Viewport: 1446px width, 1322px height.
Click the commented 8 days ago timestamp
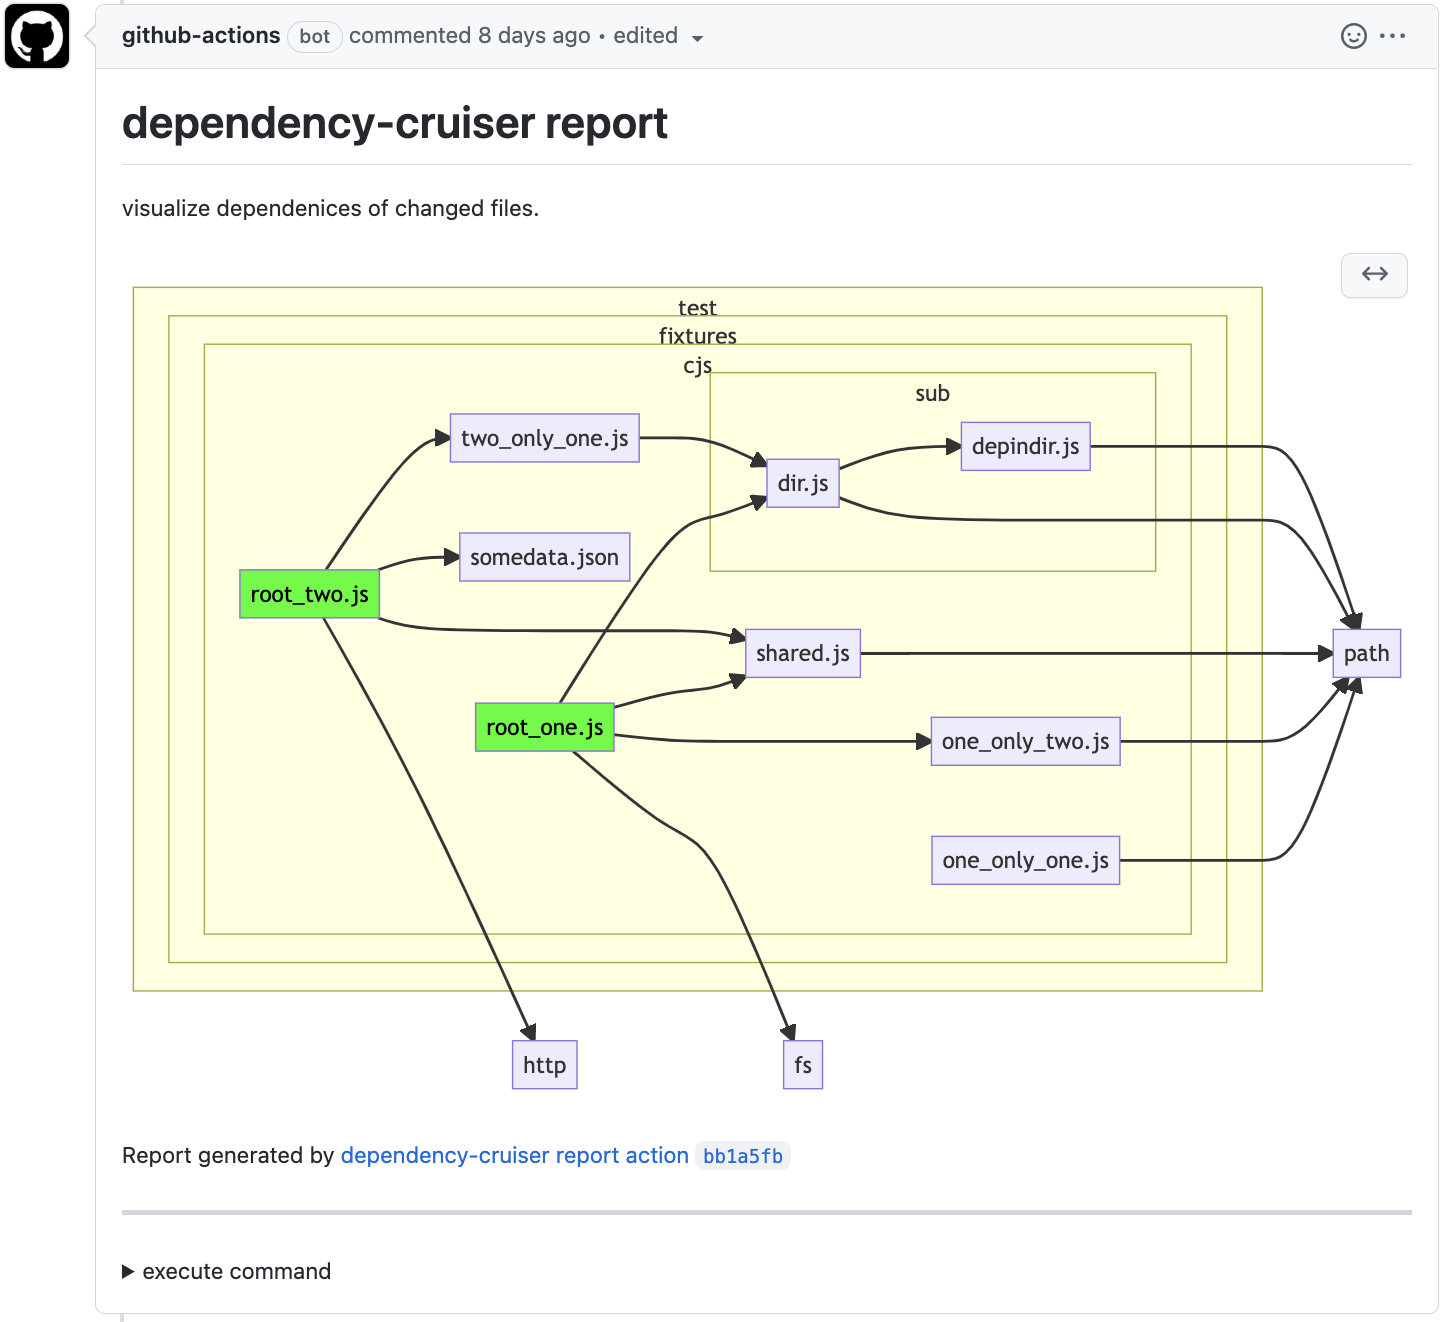469,35
